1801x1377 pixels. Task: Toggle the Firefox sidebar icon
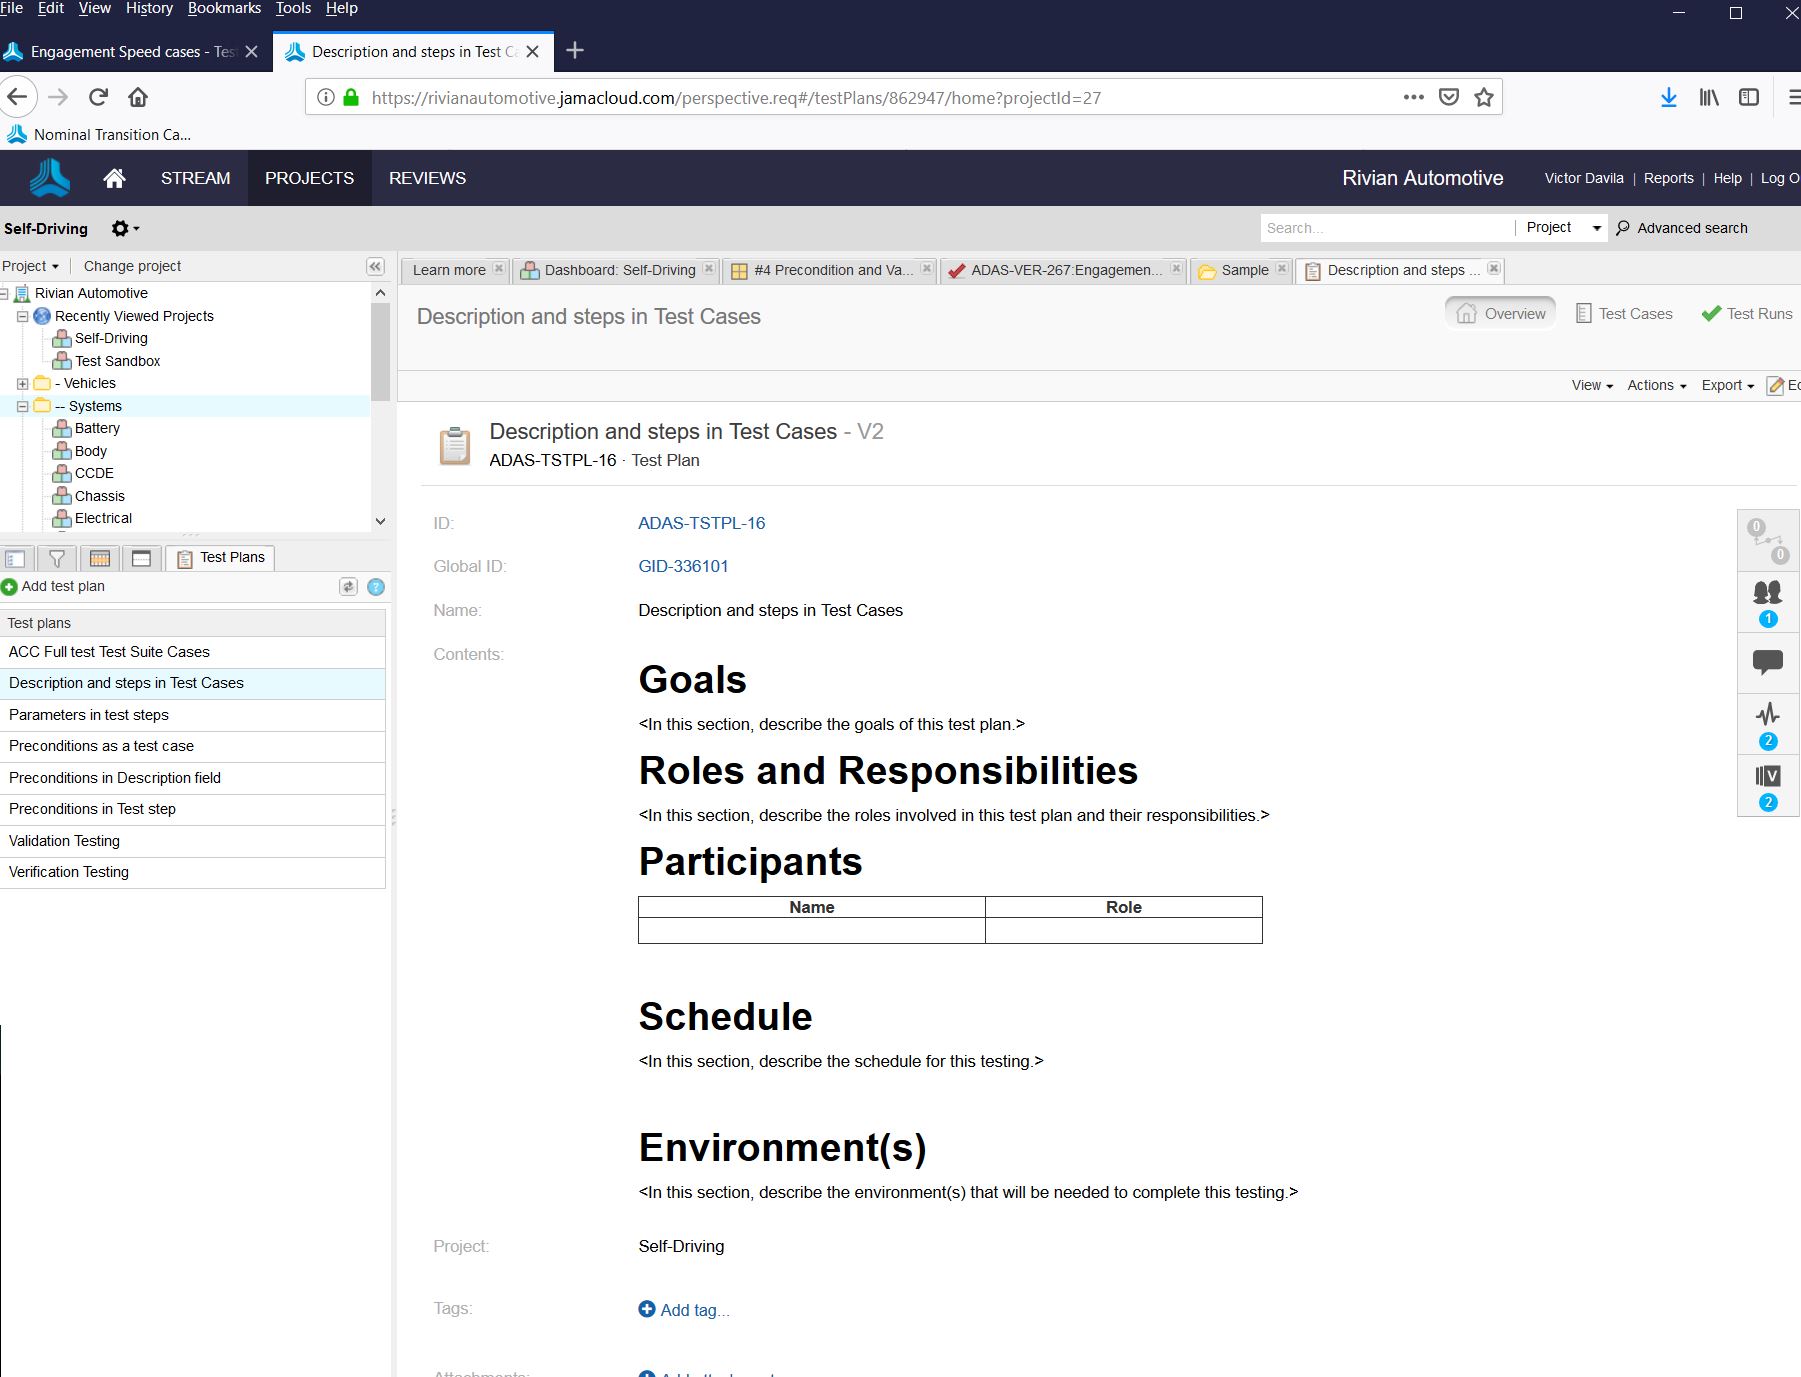coord(1749,97)
